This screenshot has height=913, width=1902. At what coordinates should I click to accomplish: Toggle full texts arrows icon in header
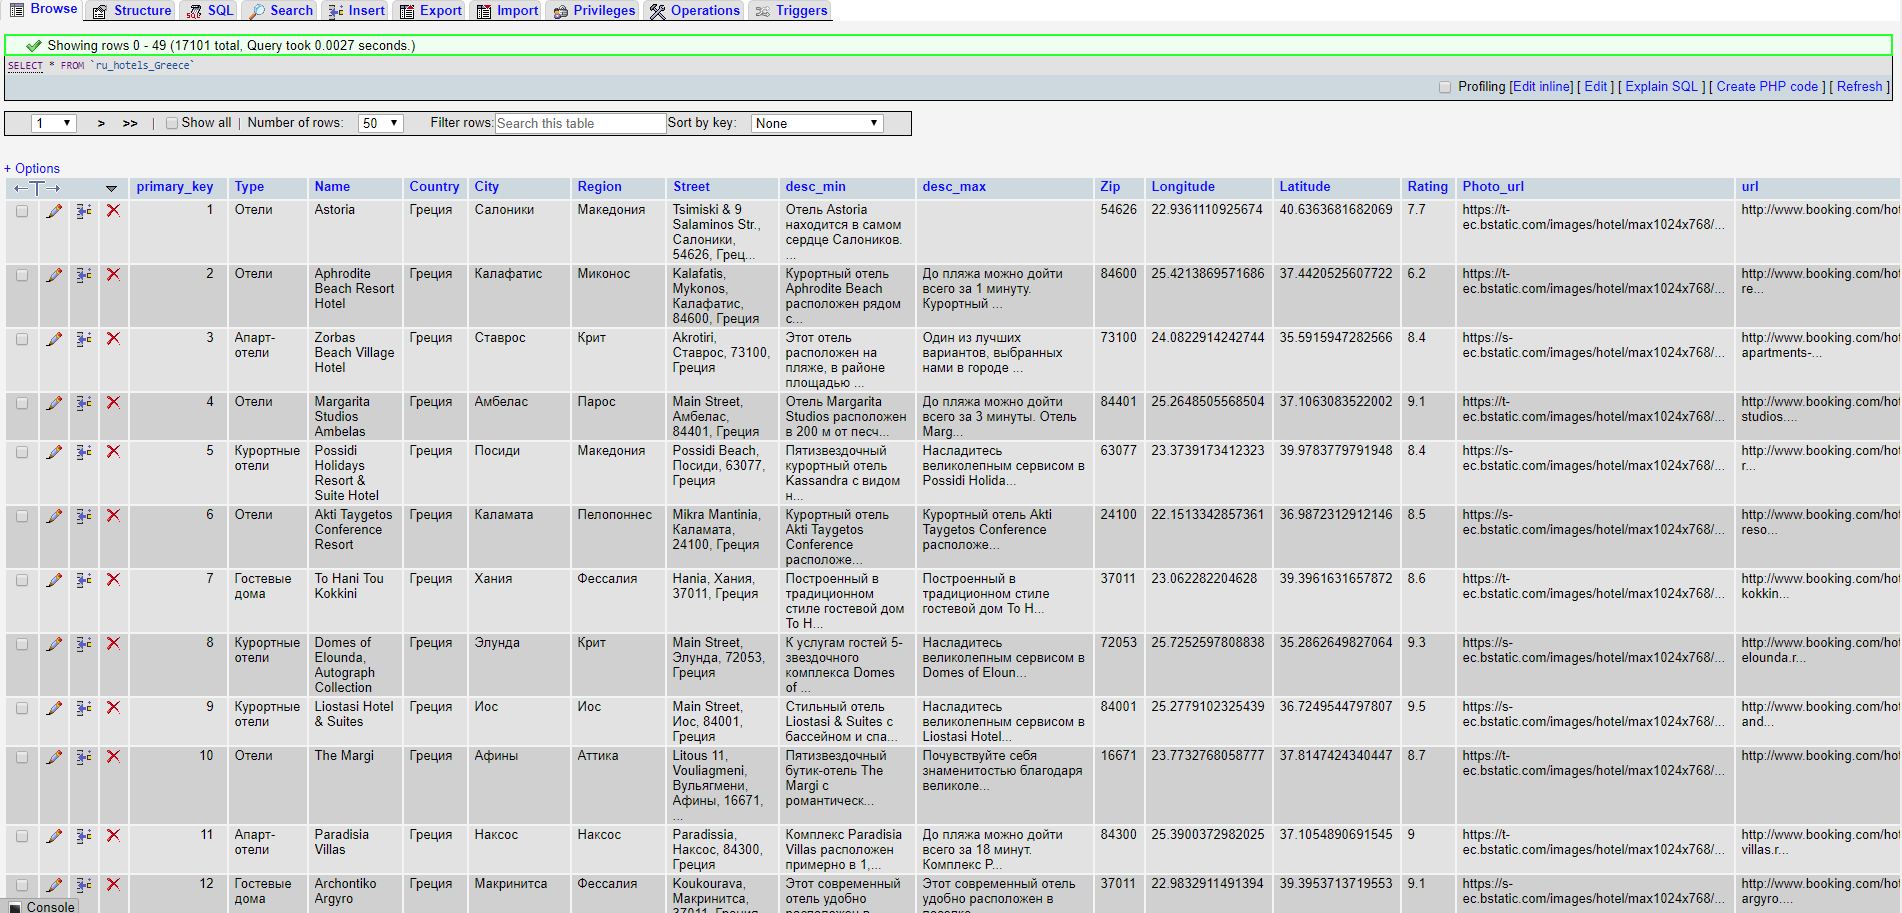pos(37,188)
